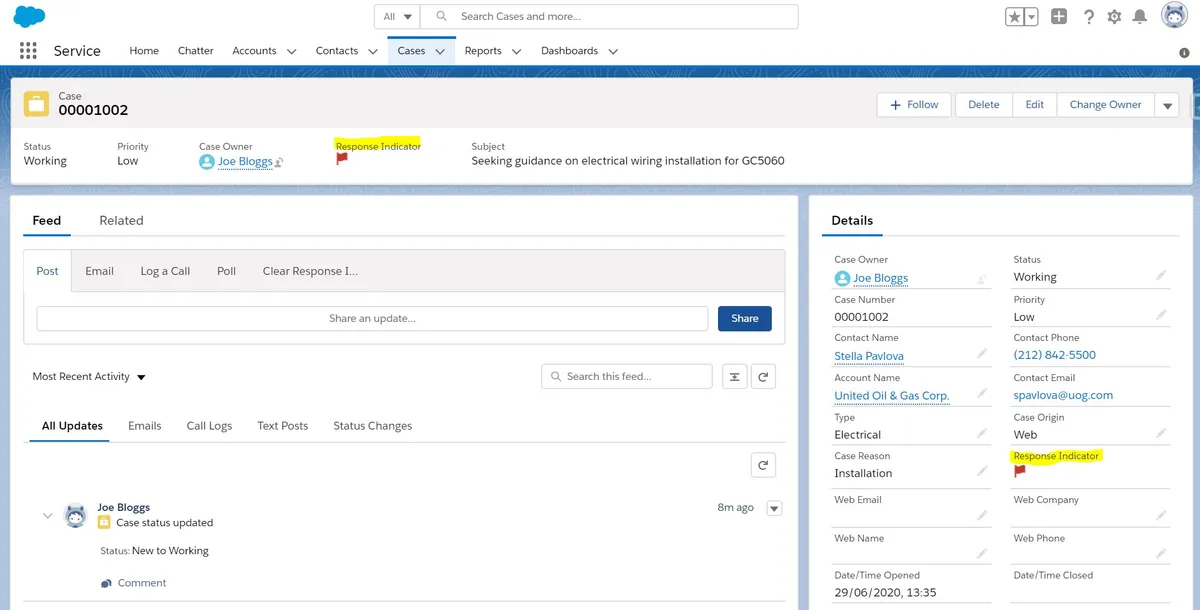Open Clear Response I... action tab
The height and width of the screenshot is (610, 1200).
[x=310, y=271]
